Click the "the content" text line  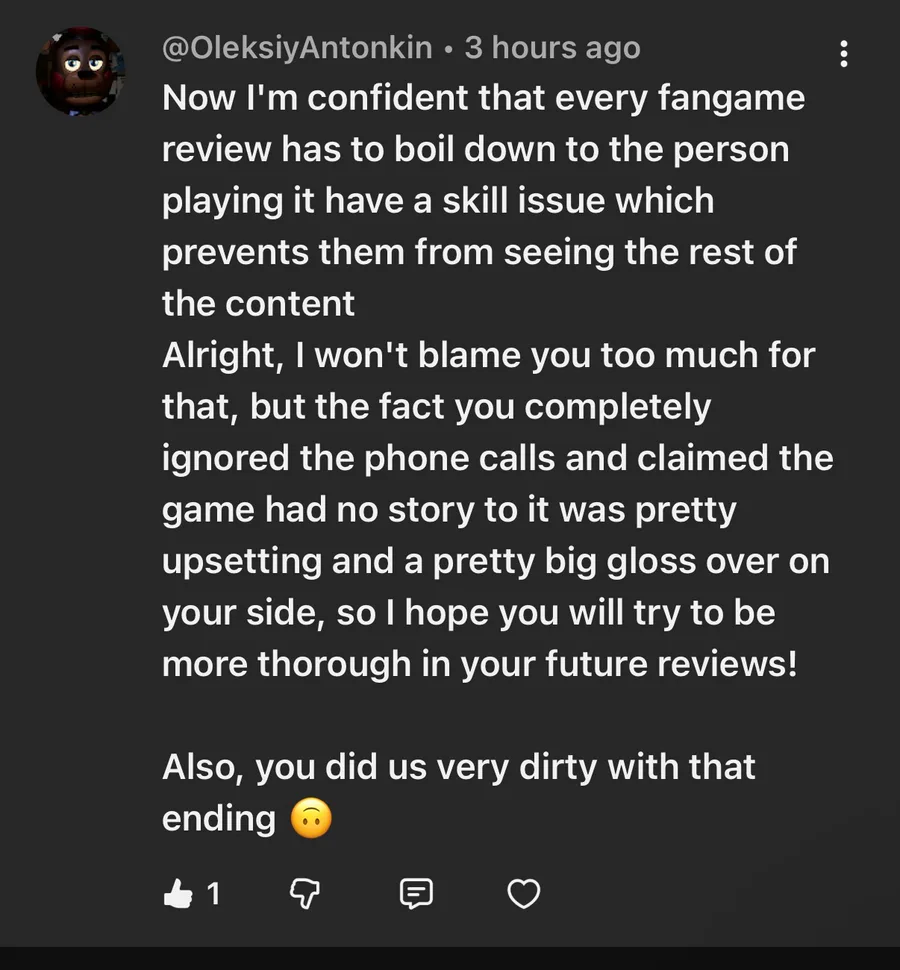point(258,304)
